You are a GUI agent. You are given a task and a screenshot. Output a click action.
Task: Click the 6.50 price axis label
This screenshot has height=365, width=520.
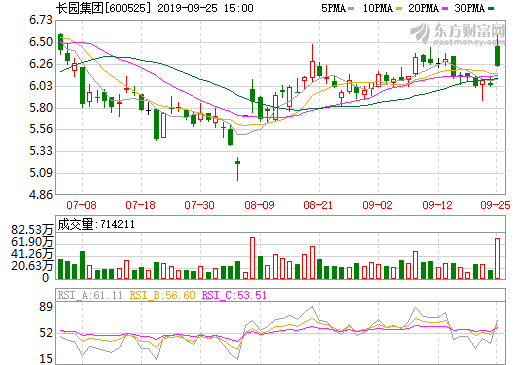pyautogui.click(x=41, y=42)
